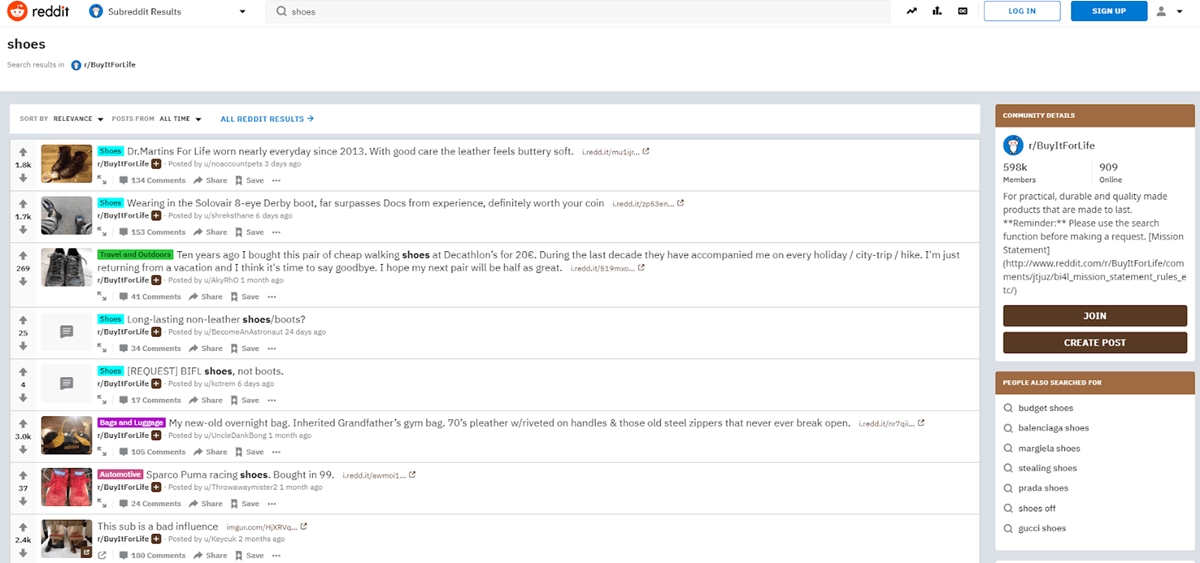Downvote the Solovair 8-eye Derby boot post
The image size is (1200, 563).
[23, 229]
